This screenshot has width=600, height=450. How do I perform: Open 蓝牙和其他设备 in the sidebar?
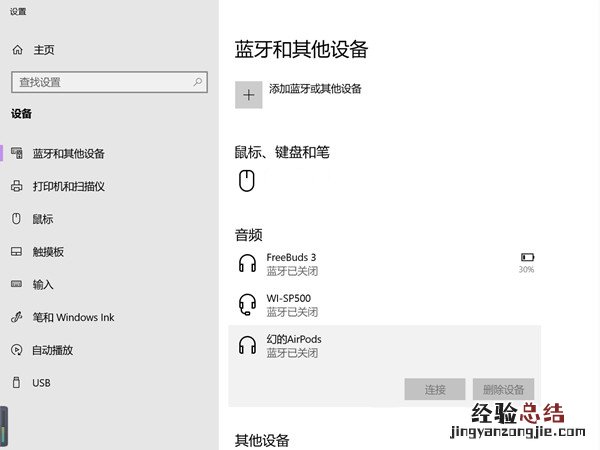pyautogui.click(x=68, y=154)
